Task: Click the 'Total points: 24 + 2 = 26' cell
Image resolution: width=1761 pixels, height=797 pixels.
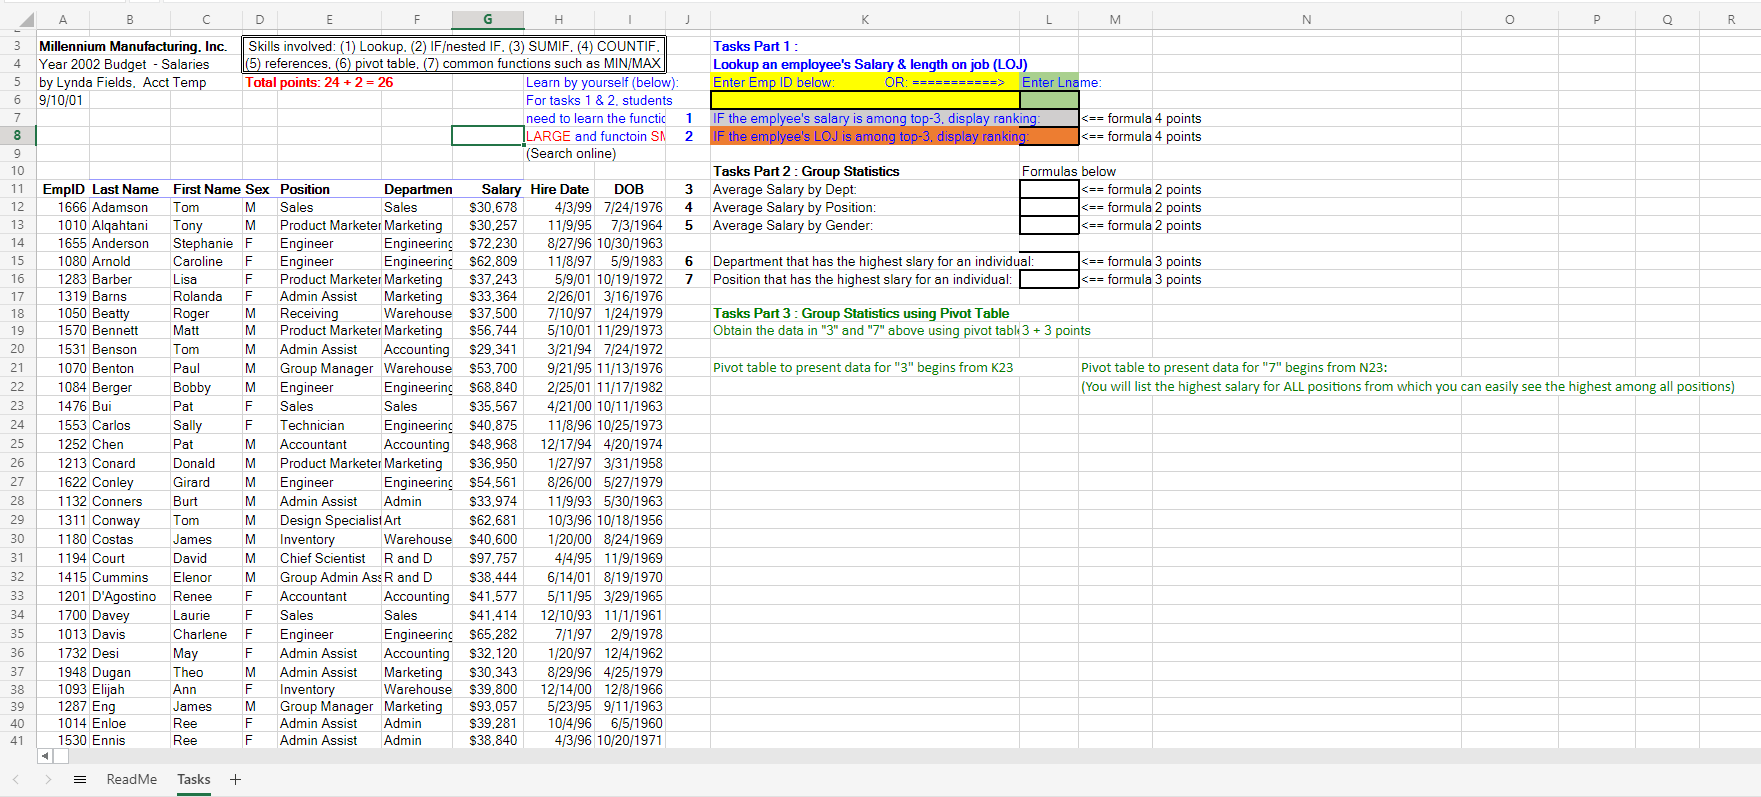Action: click(319, 82)
